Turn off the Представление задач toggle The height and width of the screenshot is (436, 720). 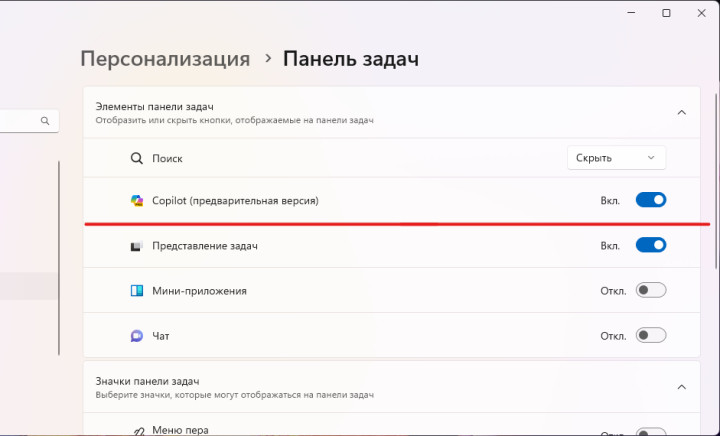tap(650, 245)
